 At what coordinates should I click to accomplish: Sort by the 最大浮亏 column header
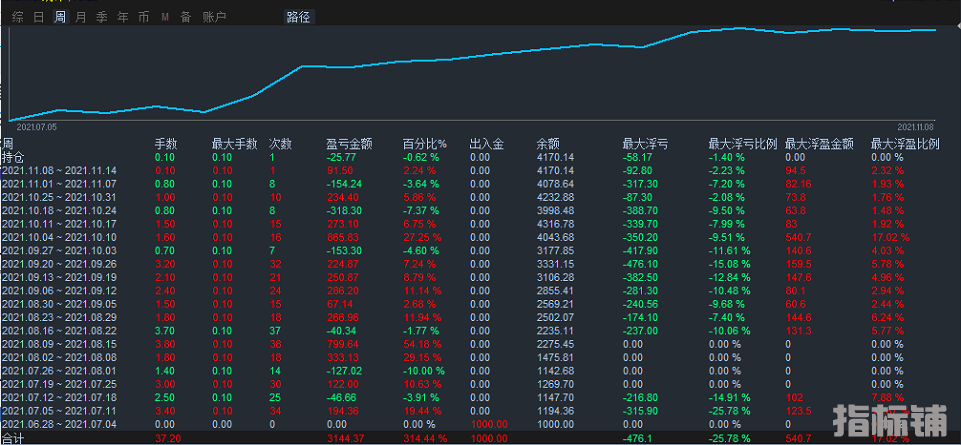click(x=645, y=144)
